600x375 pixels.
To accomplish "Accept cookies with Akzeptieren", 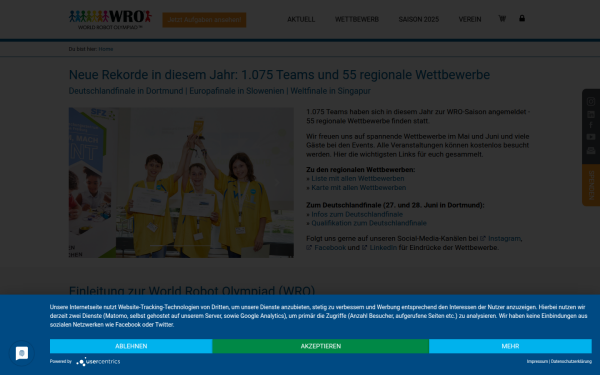I will (x=321, y=346).
